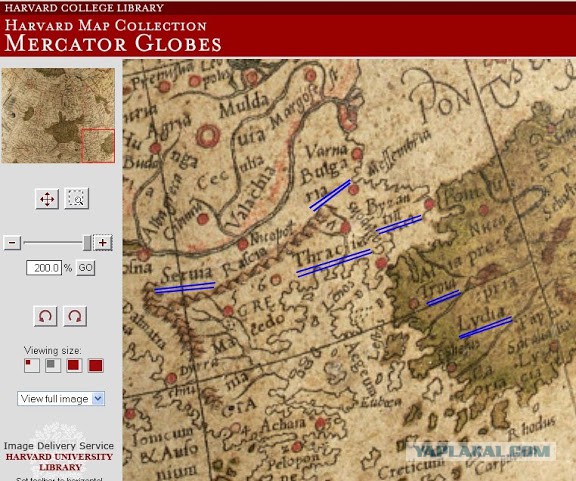Click the Image Delivery Service text
This screenshot has height=481, width=576.
click(x=59, y=446)
